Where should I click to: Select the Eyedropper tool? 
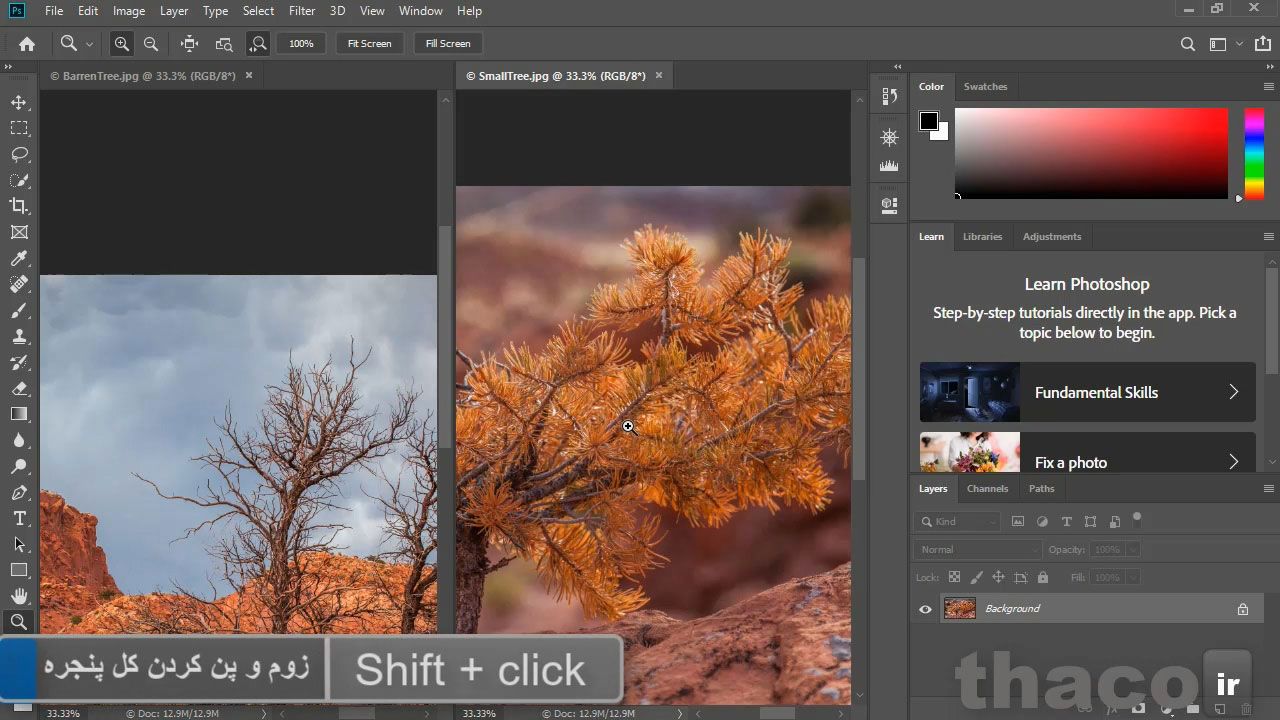pyautogui.click(x=19, y=258)
